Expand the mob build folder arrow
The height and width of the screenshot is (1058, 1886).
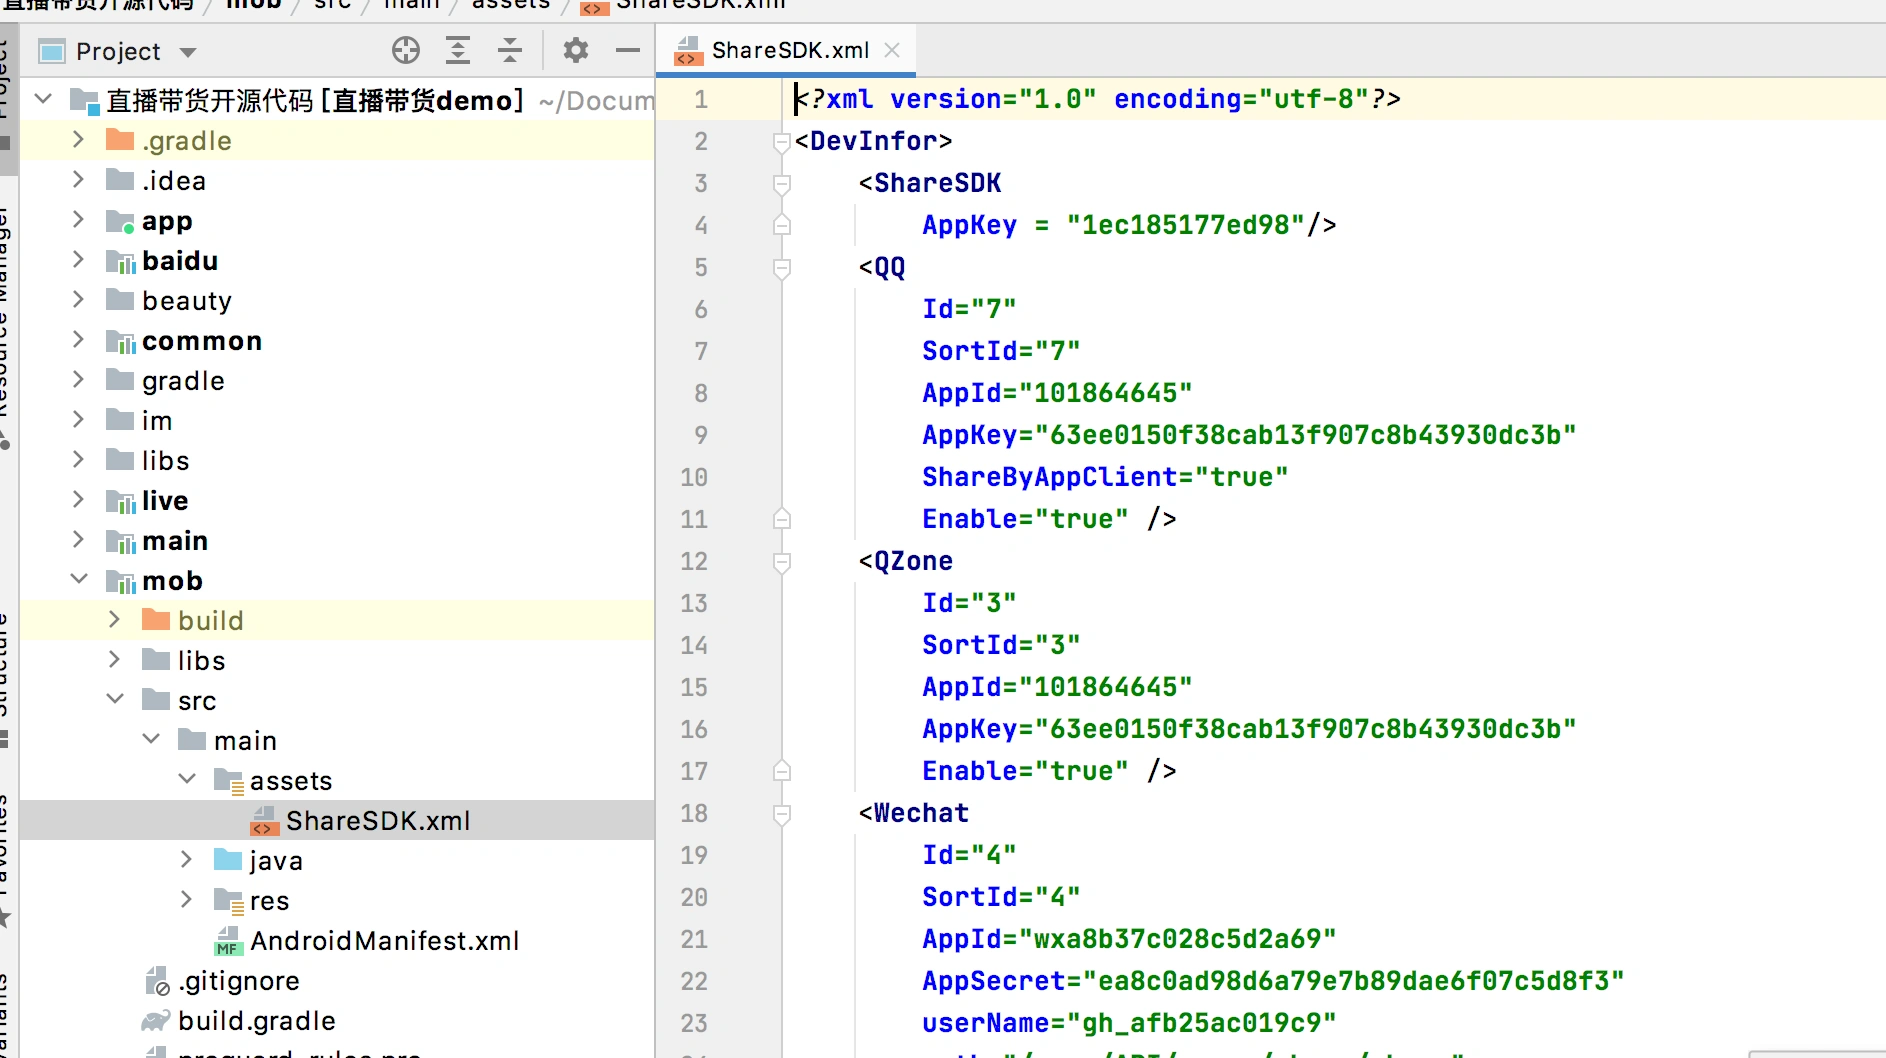(x=114, y=620)
